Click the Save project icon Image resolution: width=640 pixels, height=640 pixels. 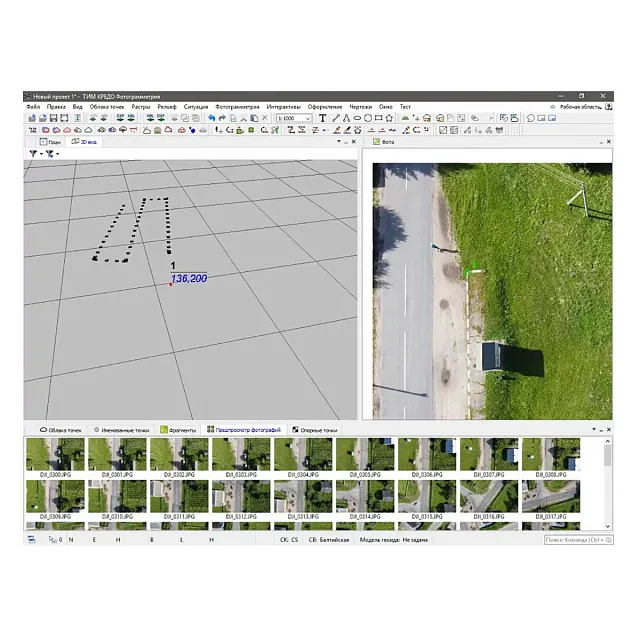(x=53, y=118)
